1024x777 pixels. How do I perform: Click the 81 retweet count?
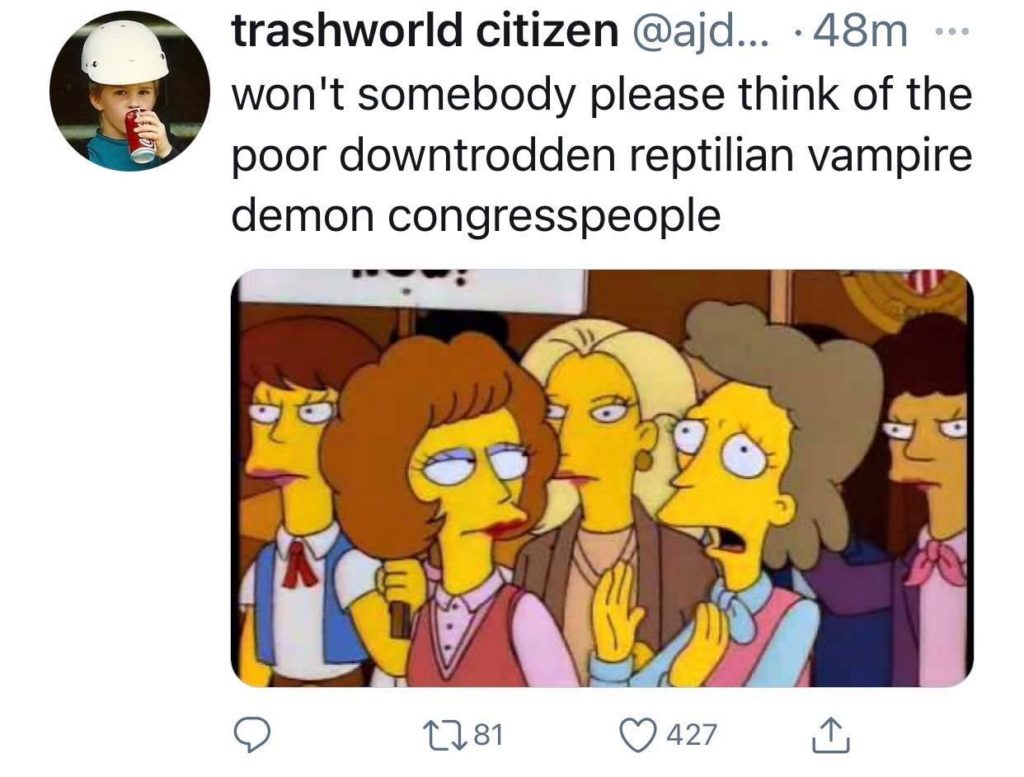click(488, 735)
